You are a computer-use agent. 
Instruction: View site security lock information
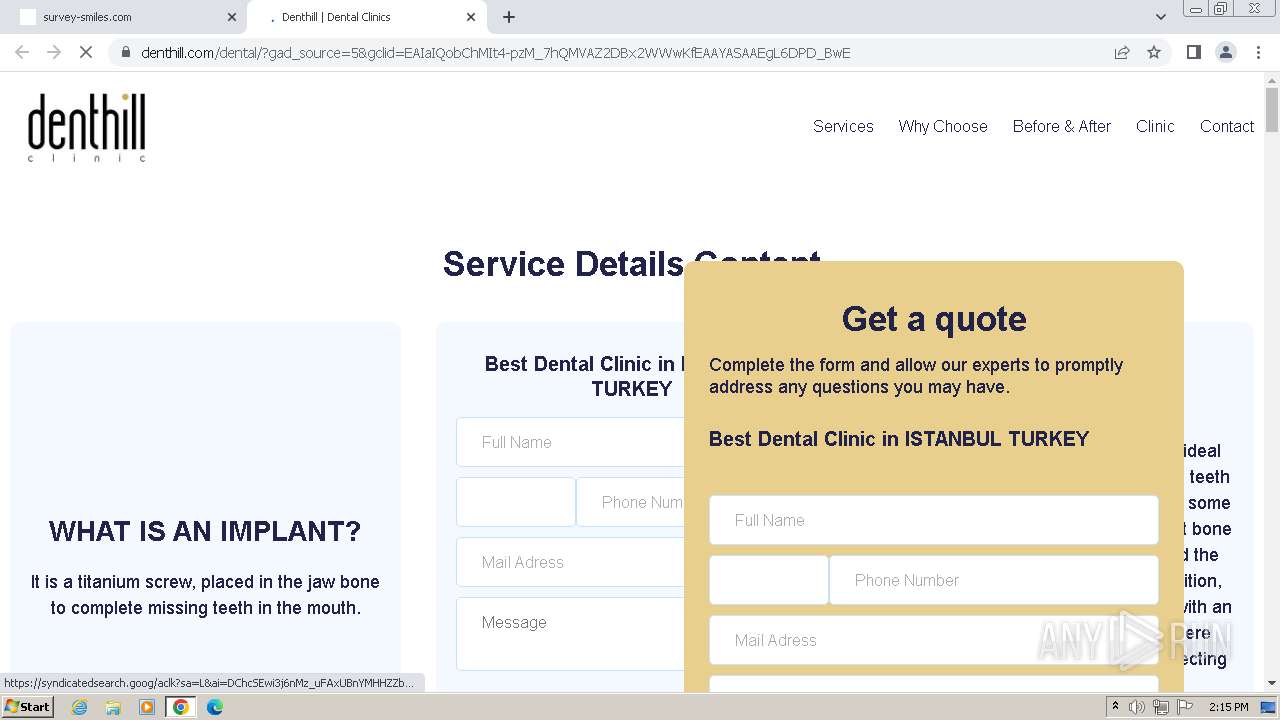click(x=126, y=52)
